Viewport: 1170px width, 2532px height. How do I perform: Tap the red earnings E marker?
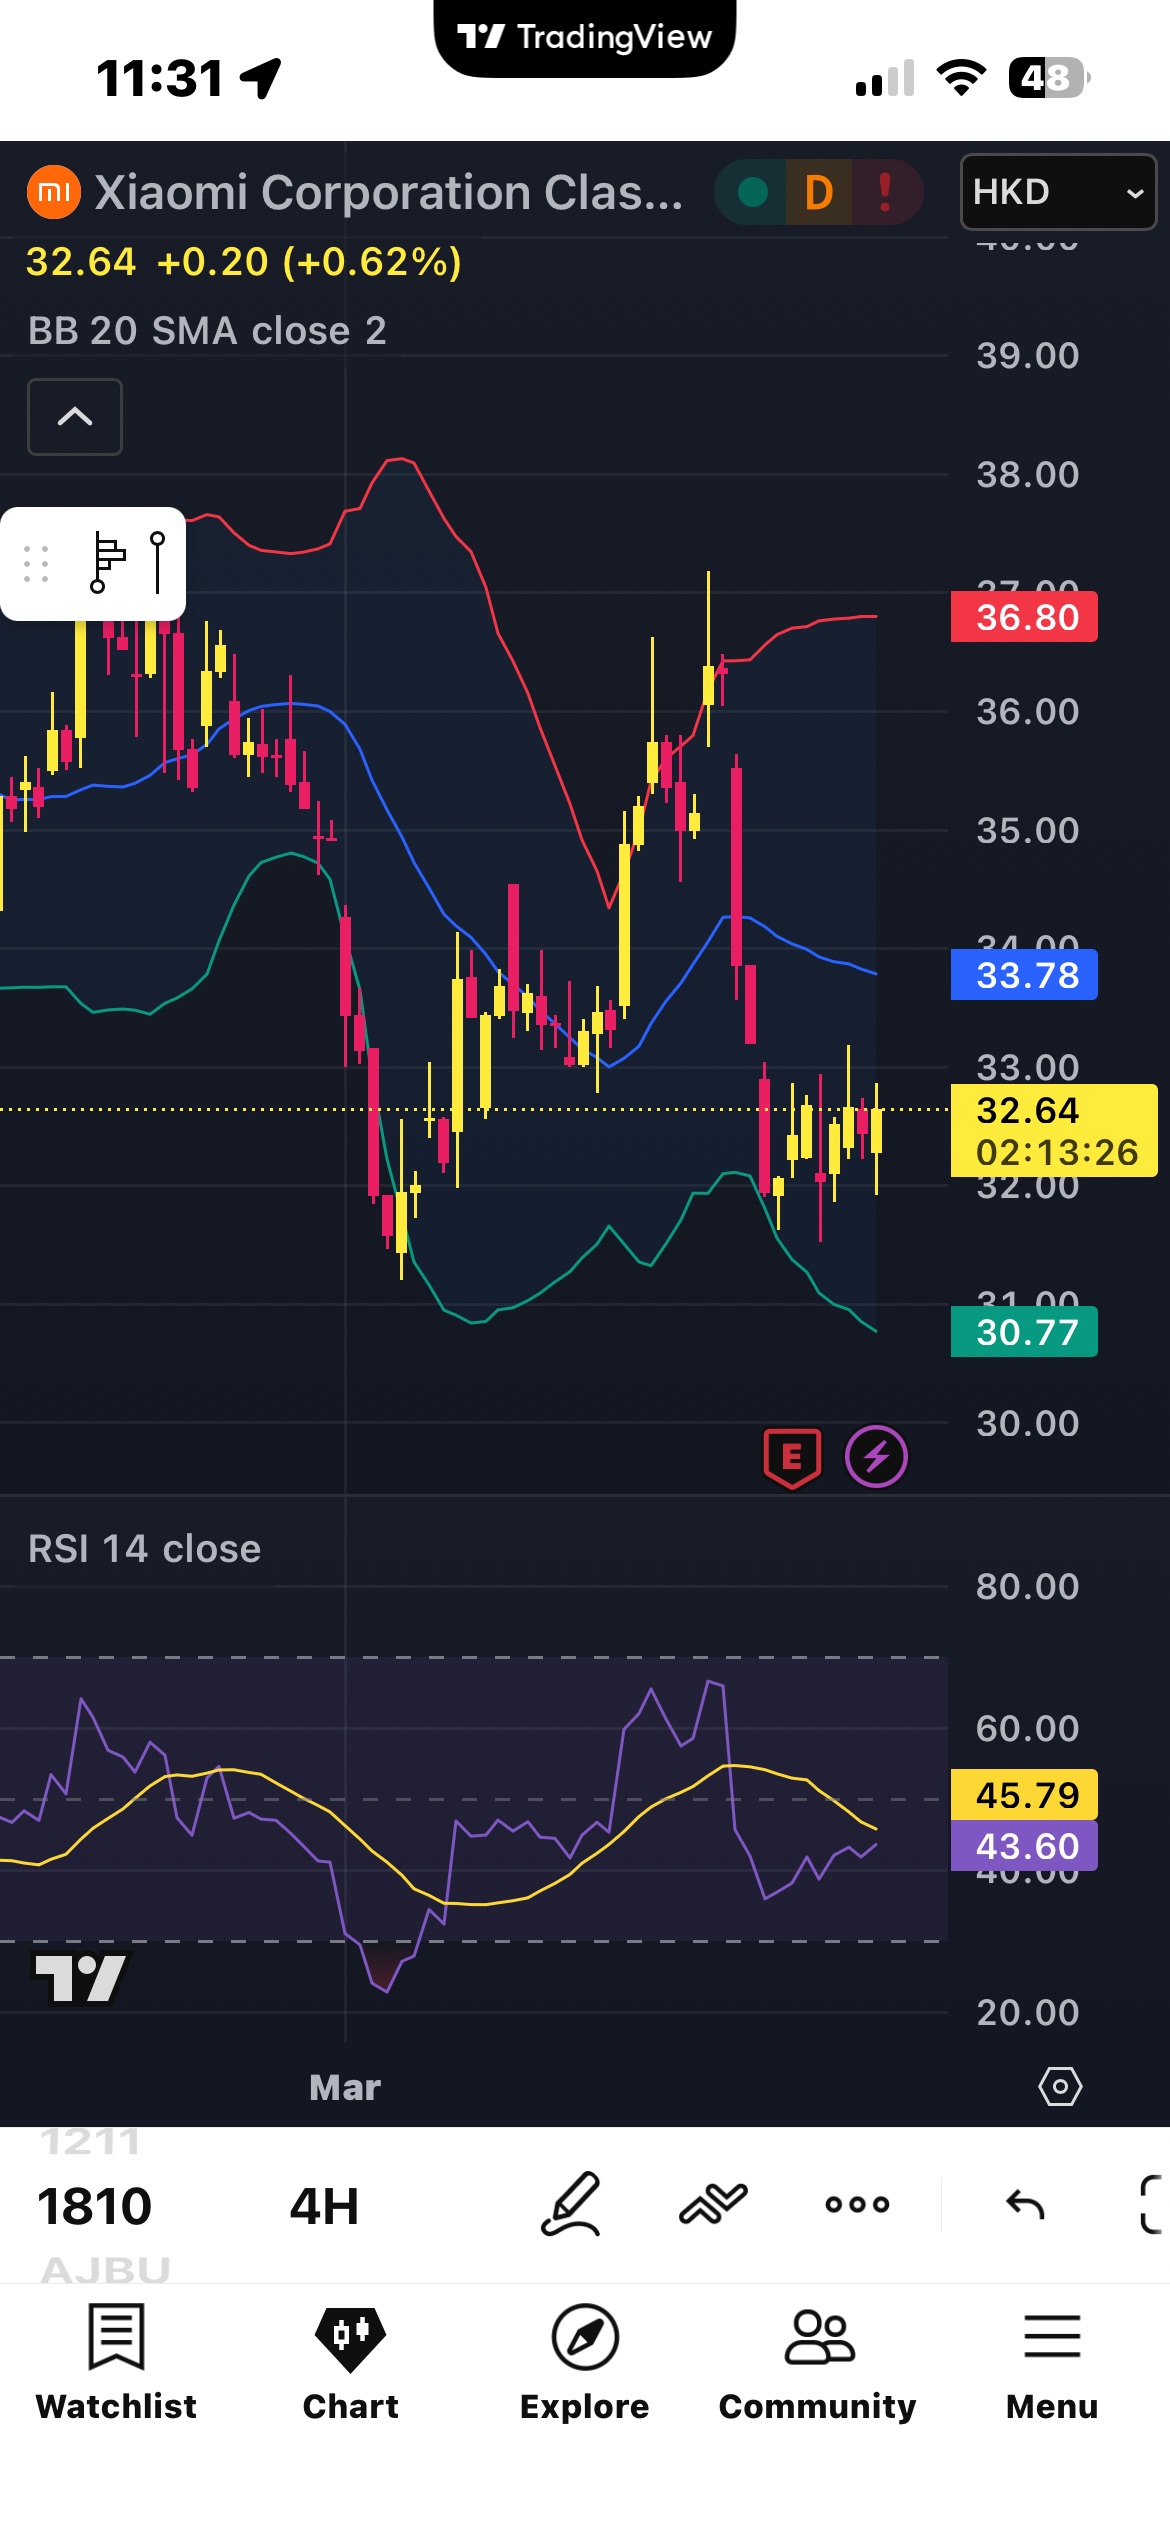(x=792, y=1457)
